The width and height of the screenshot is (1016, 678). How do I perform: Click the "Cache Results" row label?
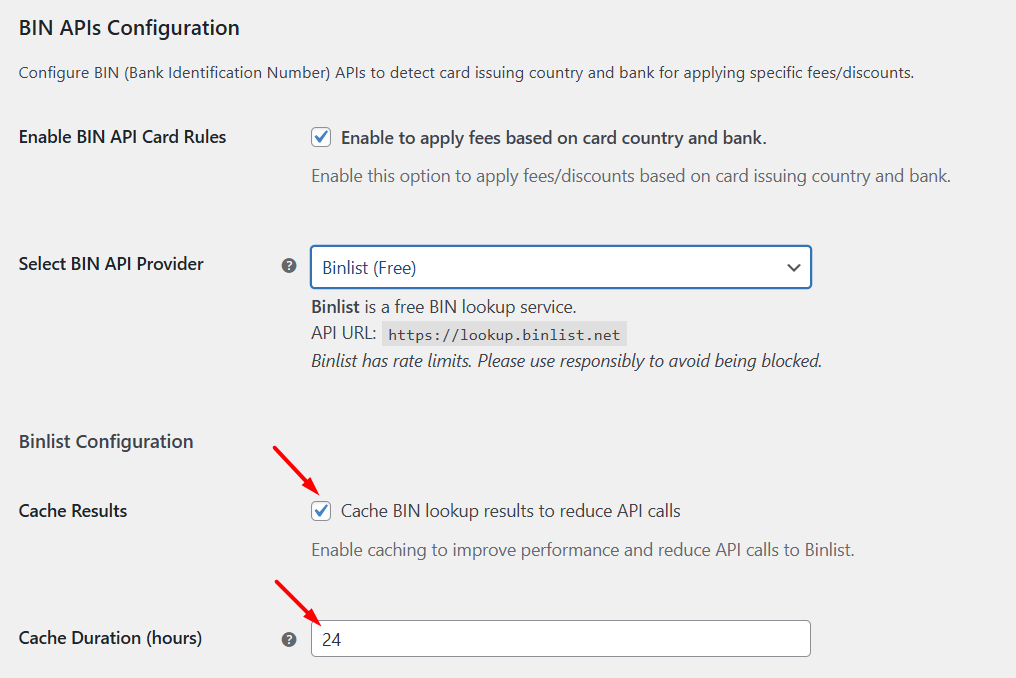click(x=73, y=511)
